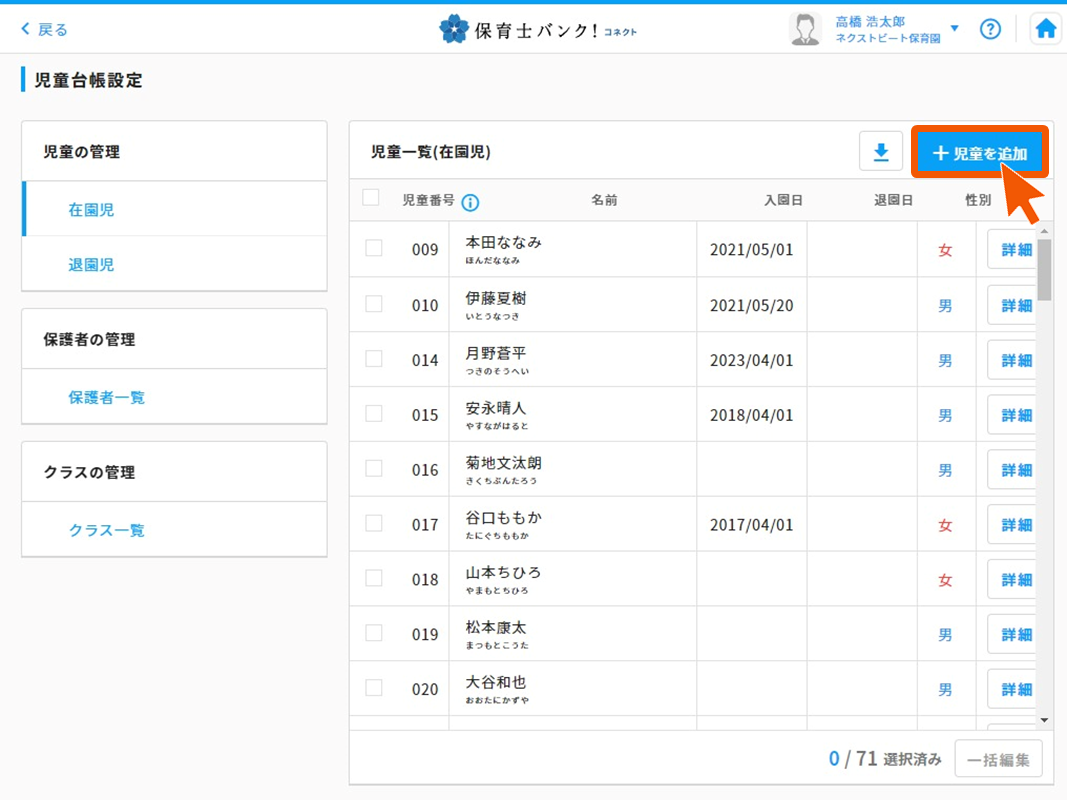Select 退園児 in the sidebar
This screenshot has height=800, width=1067.
pyautogui.click(x=91, y=265)
